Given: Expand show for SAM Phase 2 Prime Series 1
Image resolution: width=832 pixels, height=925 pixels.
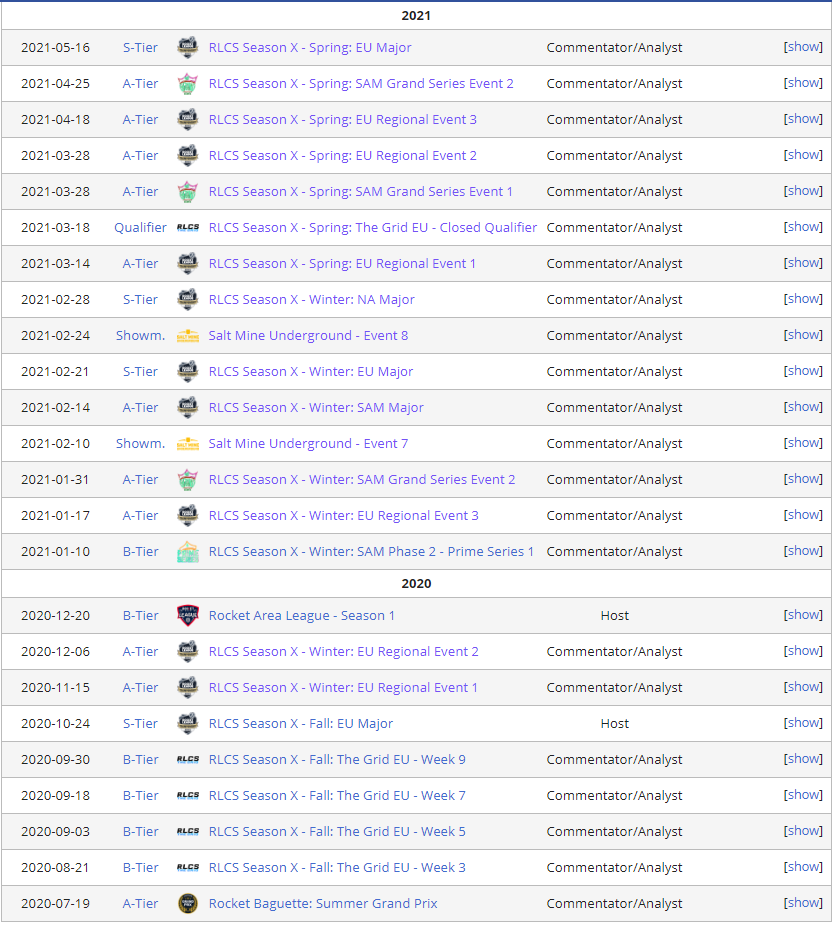Looking at the screenshot, I should pos(803,551).
